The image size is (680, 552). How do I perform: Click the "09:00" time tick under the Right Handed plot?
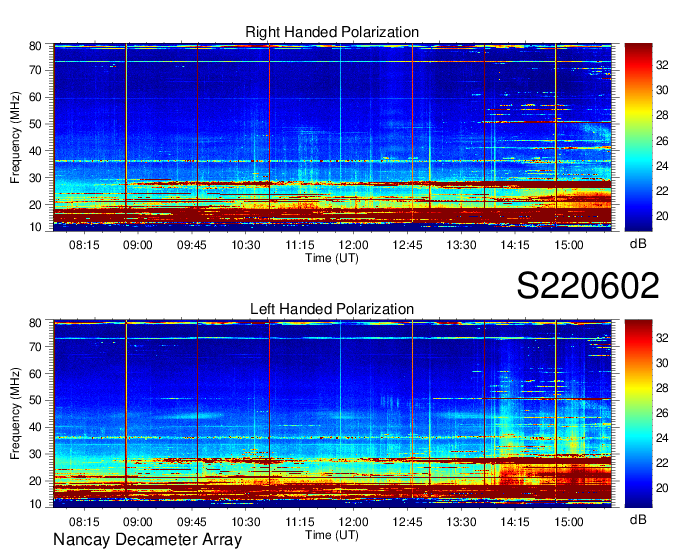point(138,245)
